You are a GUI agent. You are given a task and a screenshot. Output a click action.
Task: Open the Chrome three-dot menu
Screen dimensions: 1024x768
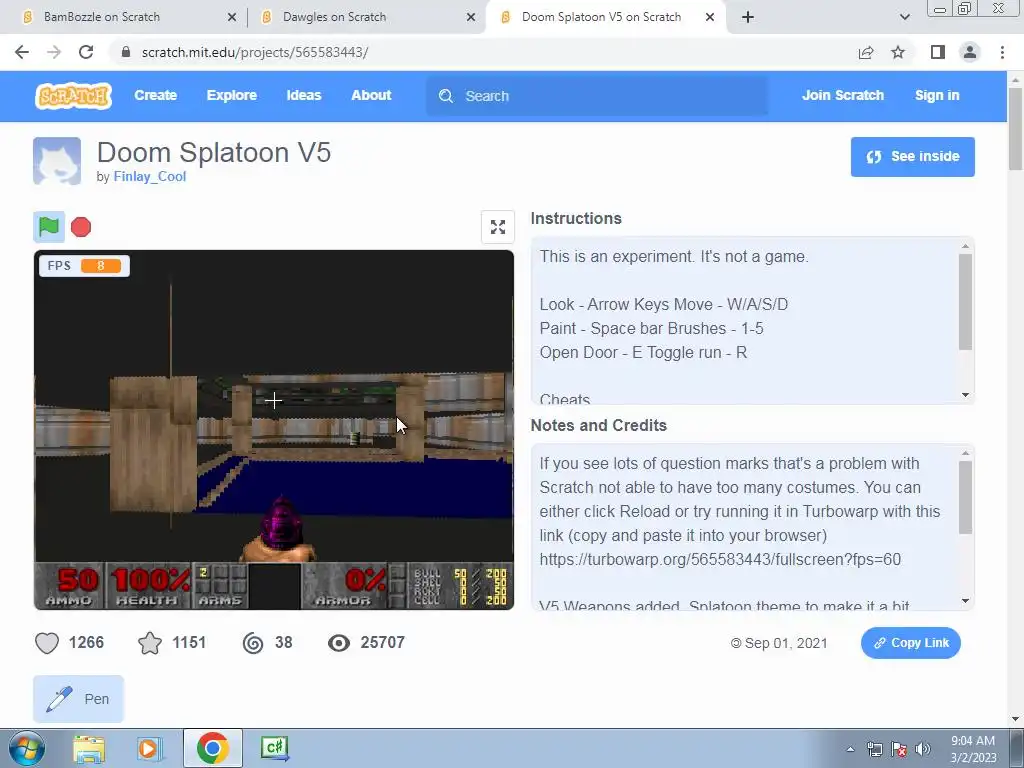pos(1002,52)
